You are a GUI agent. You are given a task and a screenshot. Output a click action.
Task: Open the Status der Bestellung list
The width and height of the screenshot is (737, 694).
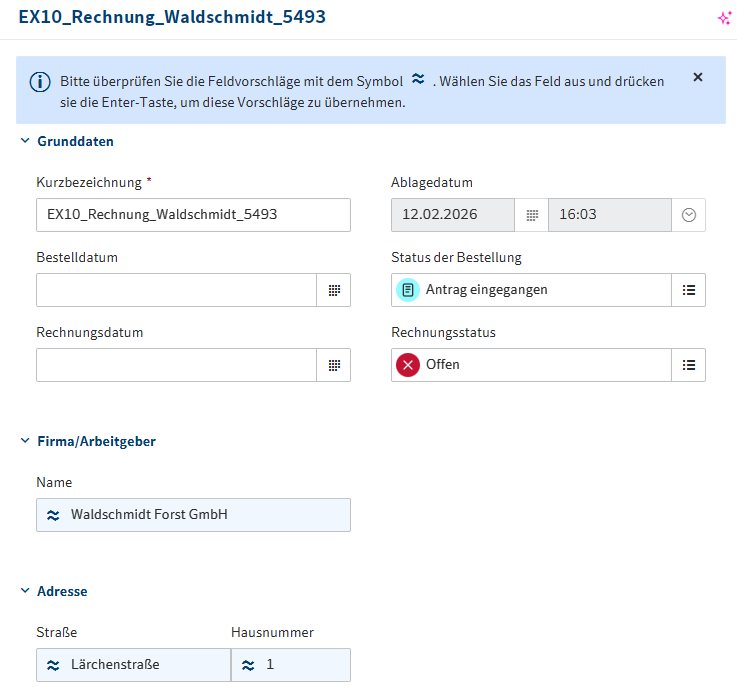click(688, 290)
